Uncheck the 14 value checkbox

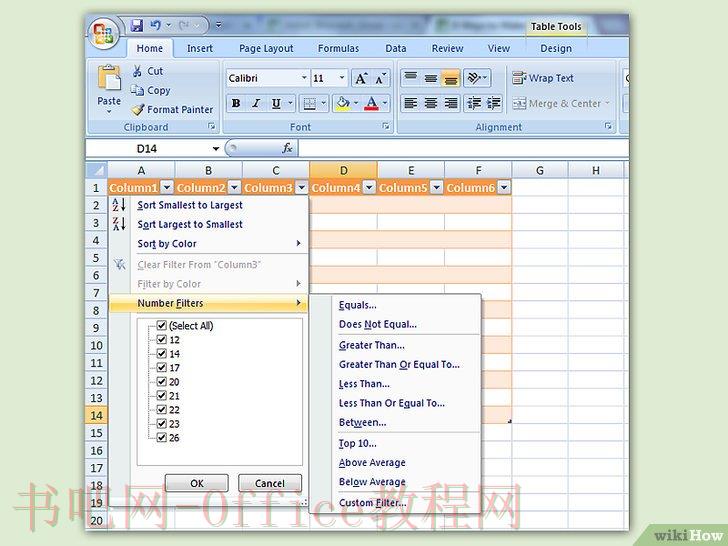click(162, 353)
